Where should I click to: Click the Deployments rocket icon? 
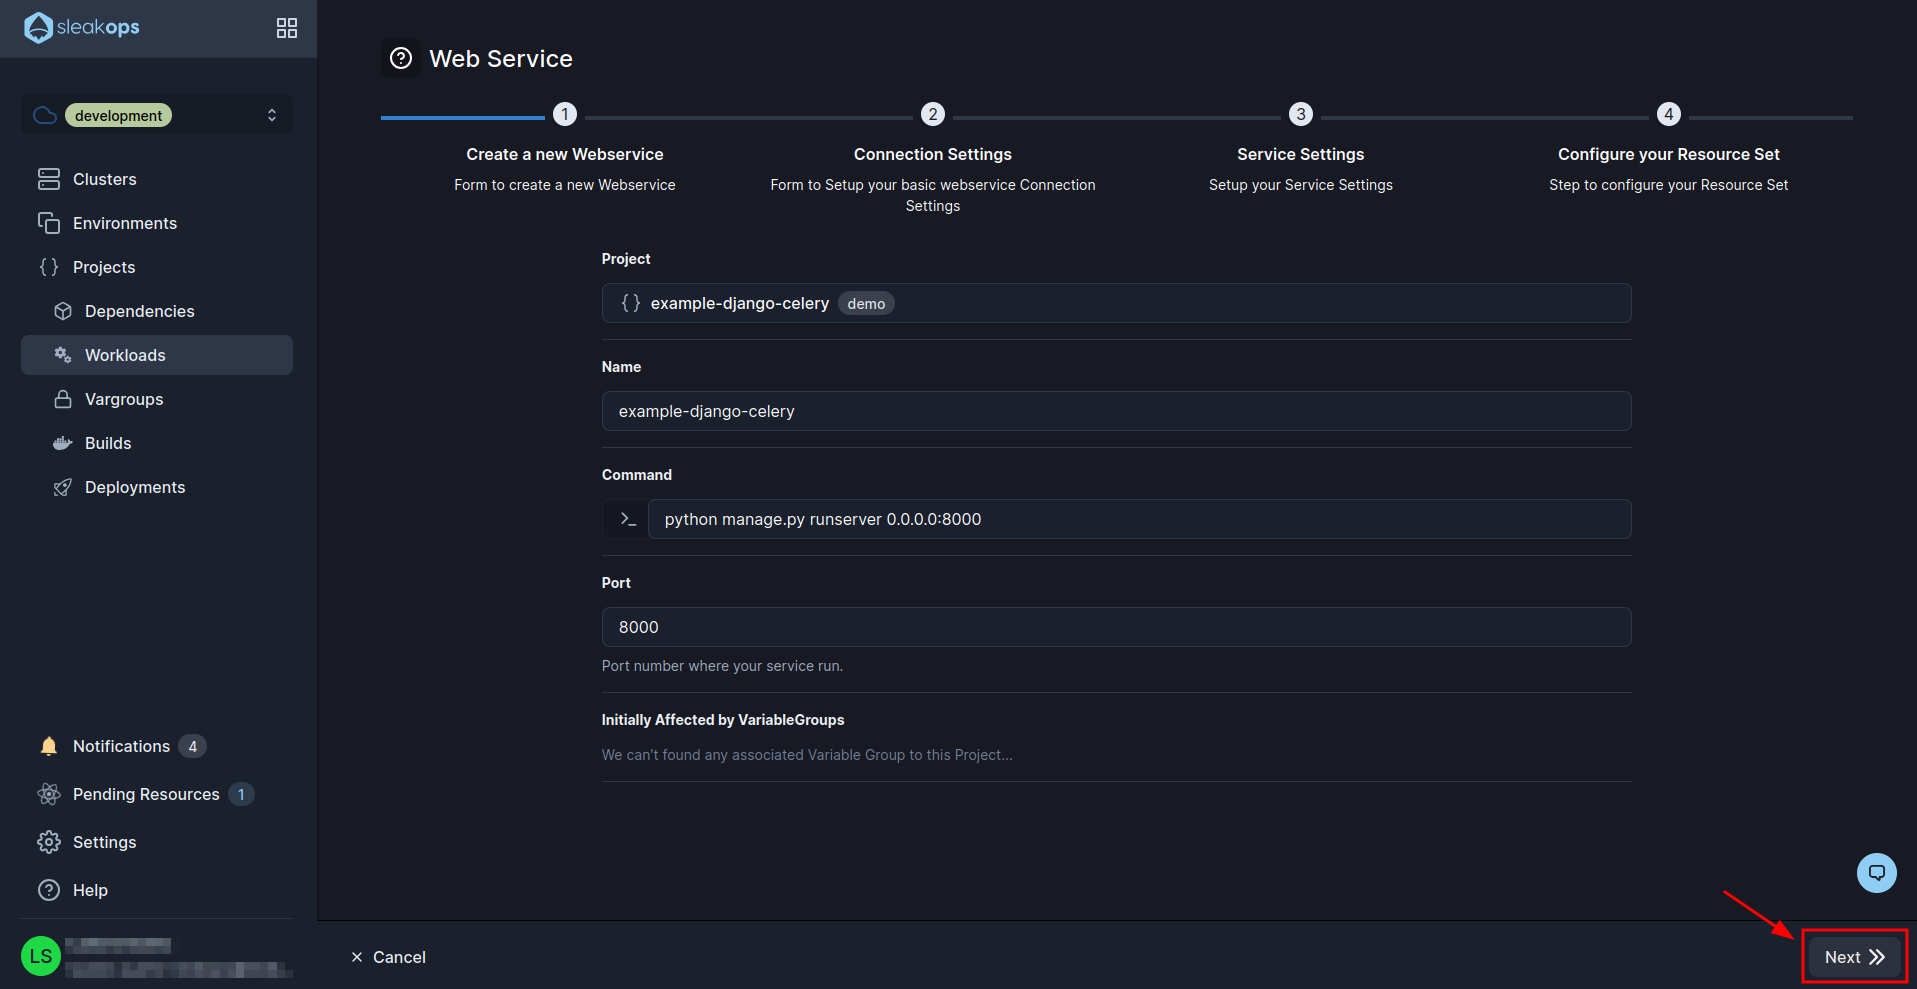tap(63, 487)
